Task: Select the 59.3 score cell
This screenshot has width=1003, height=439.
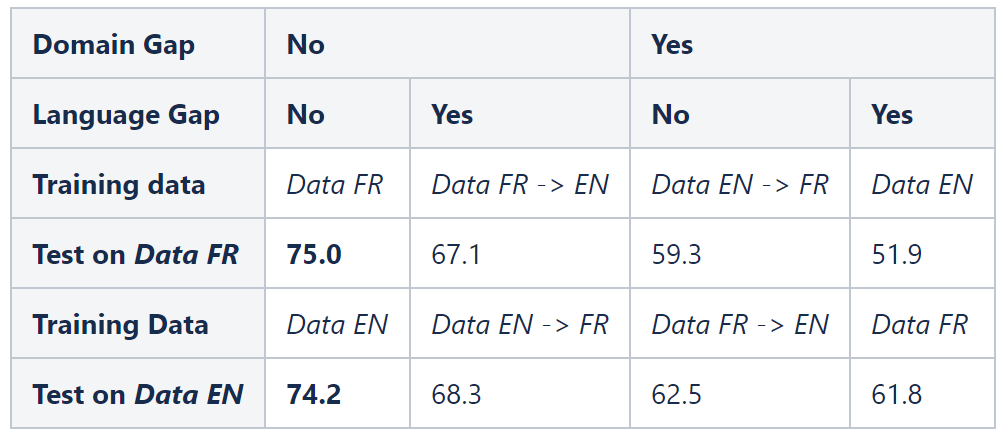Action: click(740, 253)
